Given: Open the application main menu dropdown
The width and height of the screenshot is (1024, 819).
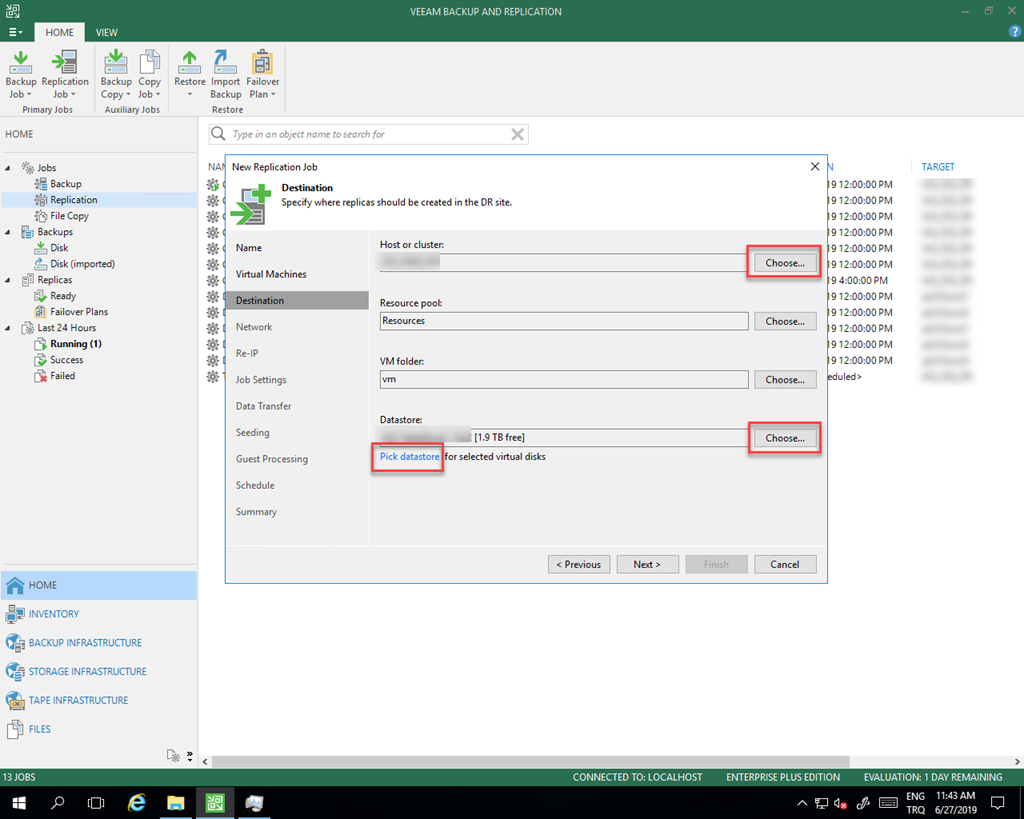Looking at the screenshot, I should (16, 32).
